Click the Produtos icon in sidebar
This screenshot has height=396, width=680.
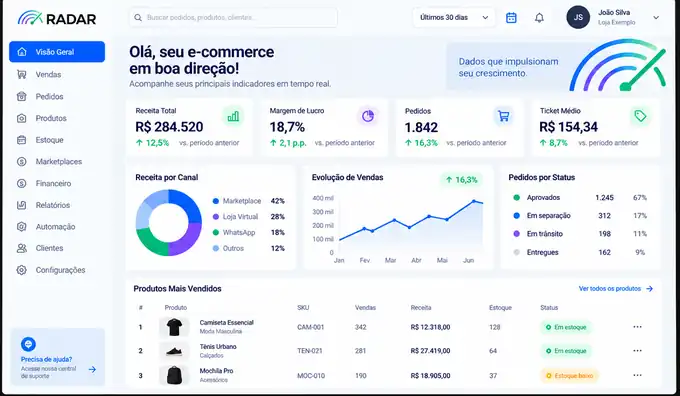tap(21, 118)
